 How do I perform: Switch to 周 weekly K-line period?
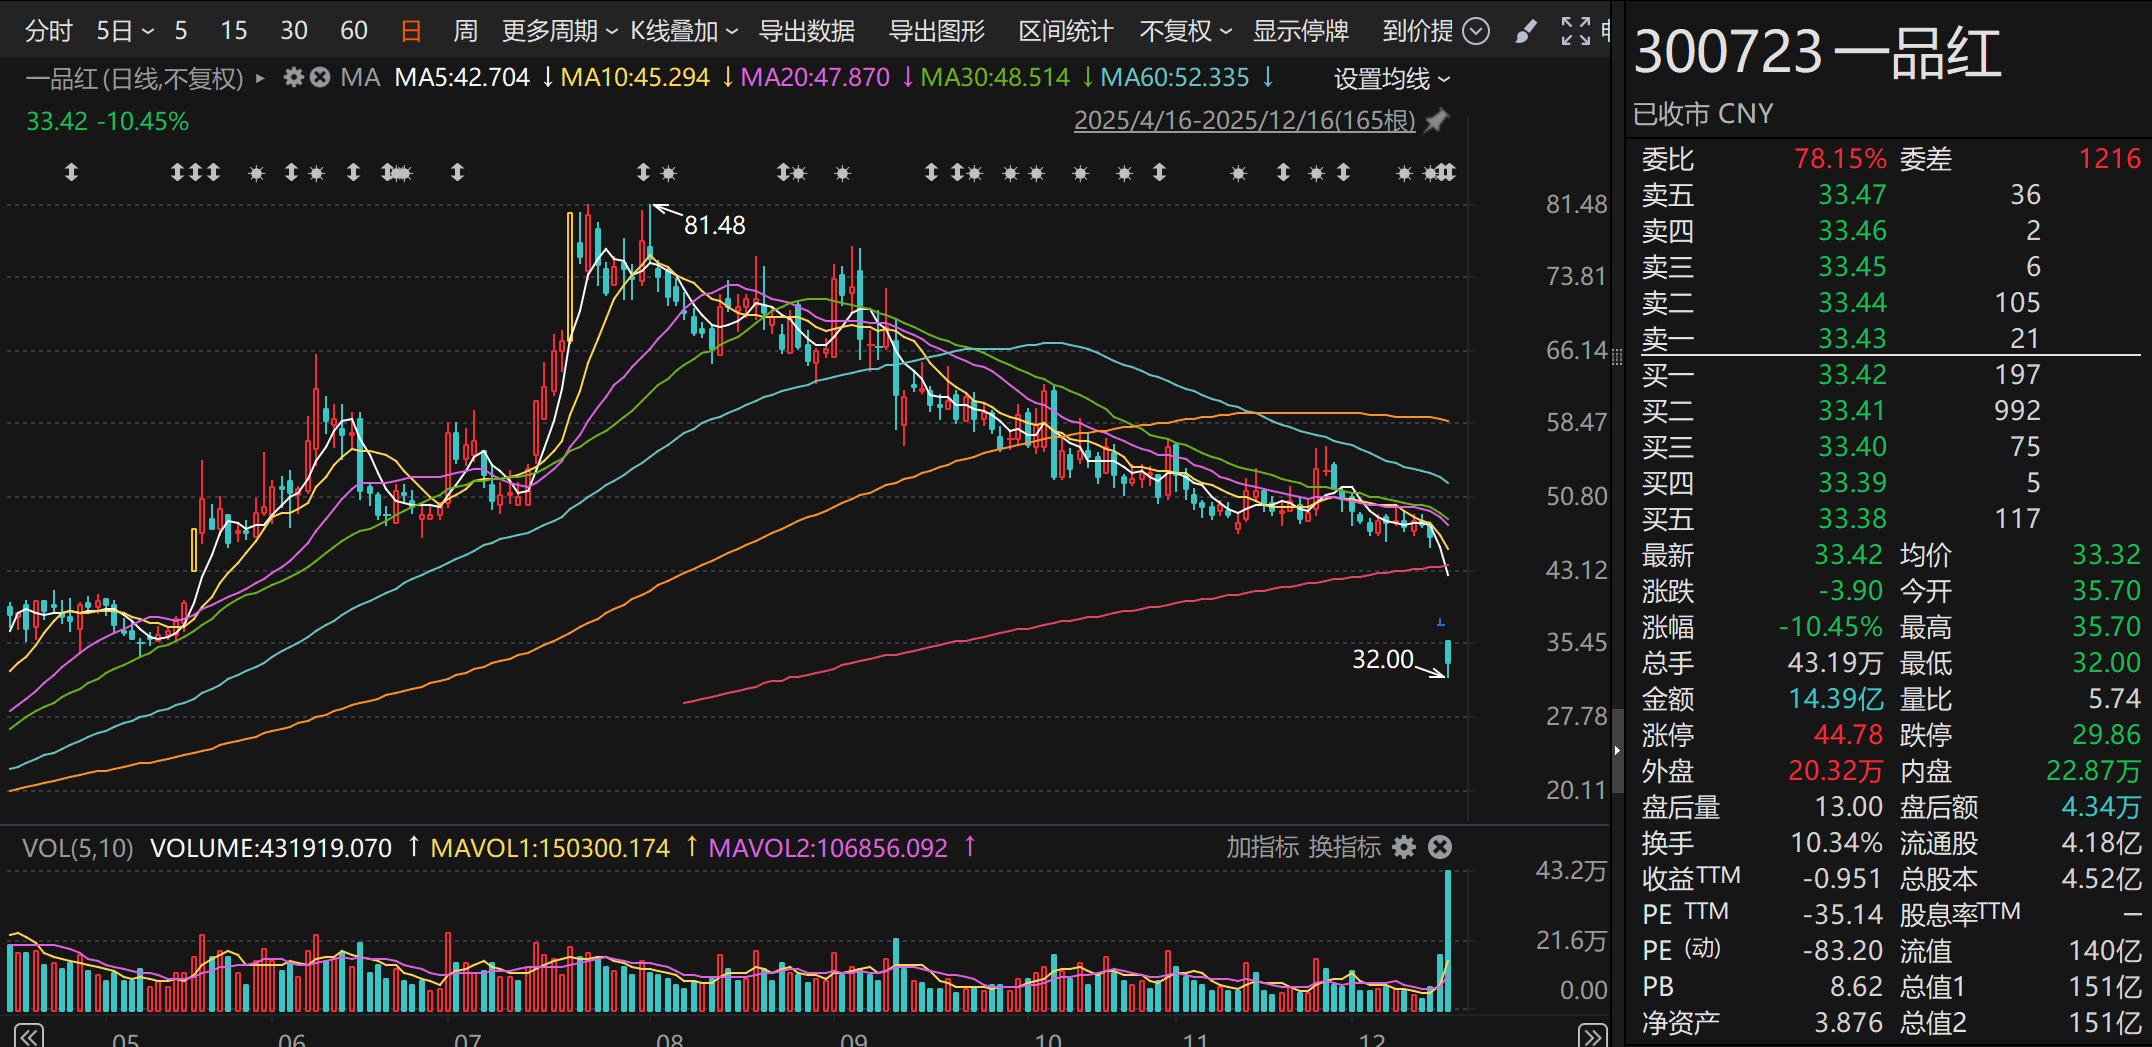pos(465,32)
